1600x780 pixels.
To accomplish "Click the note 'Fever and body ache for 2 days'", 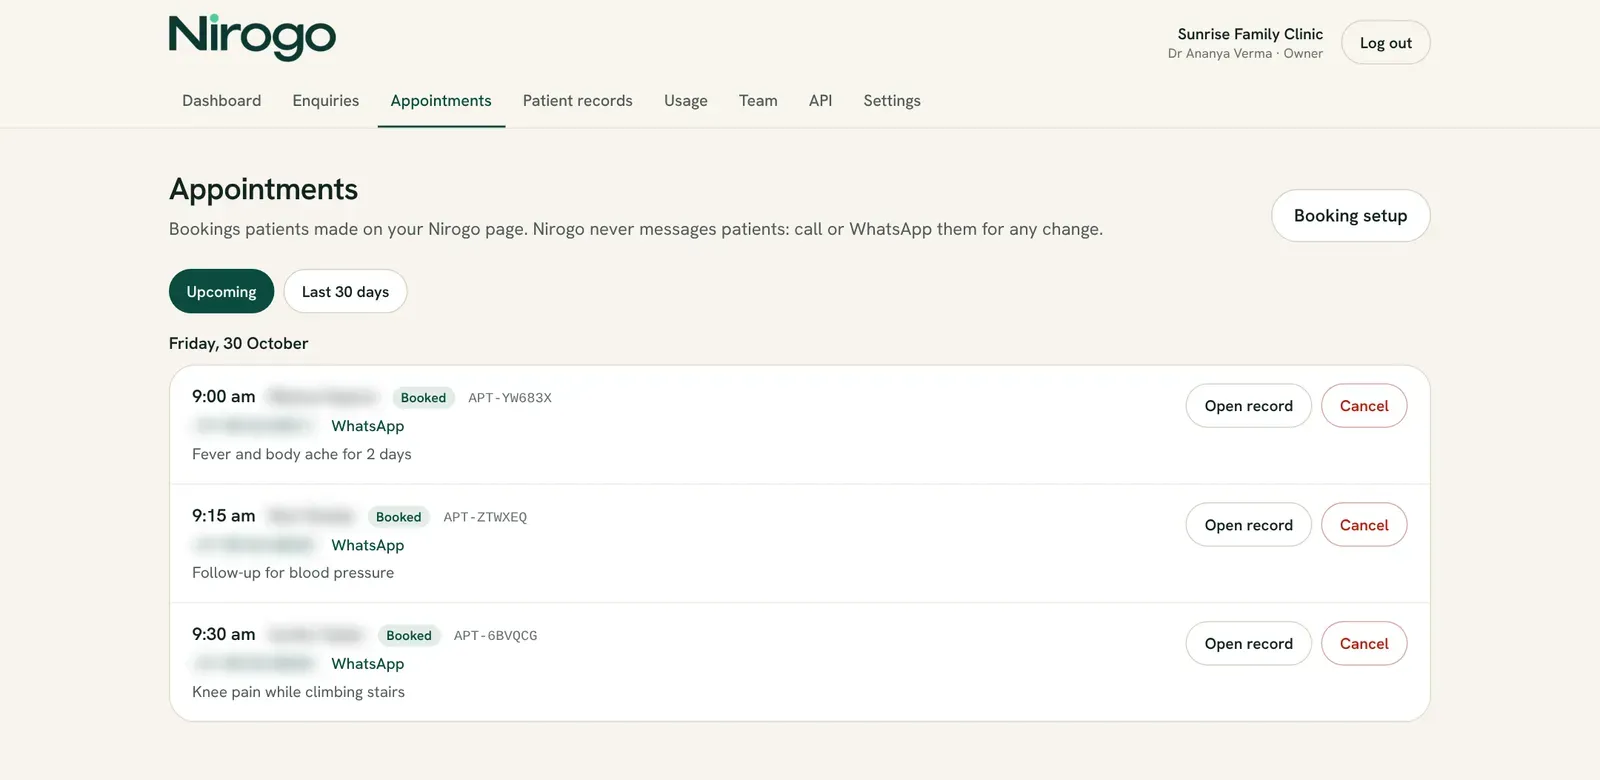I will click(x=302, y=454).
